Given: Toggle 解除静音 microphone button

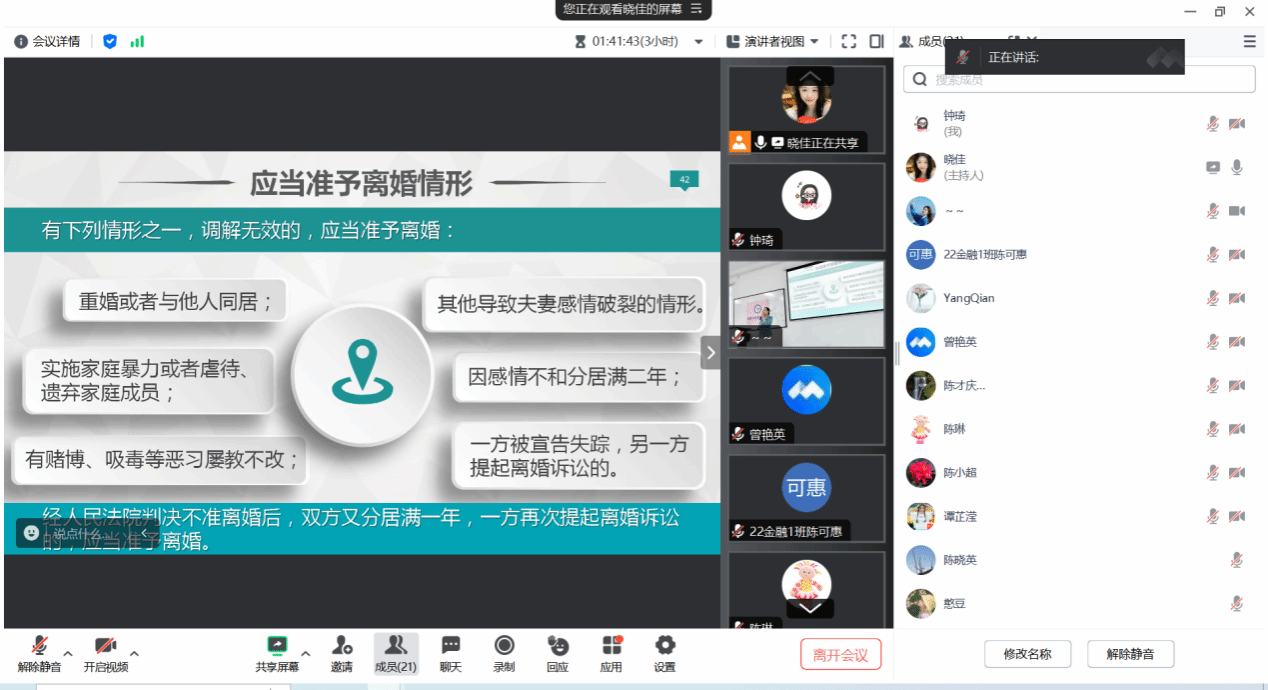Looking at the screenshot, I should point(40,646).
